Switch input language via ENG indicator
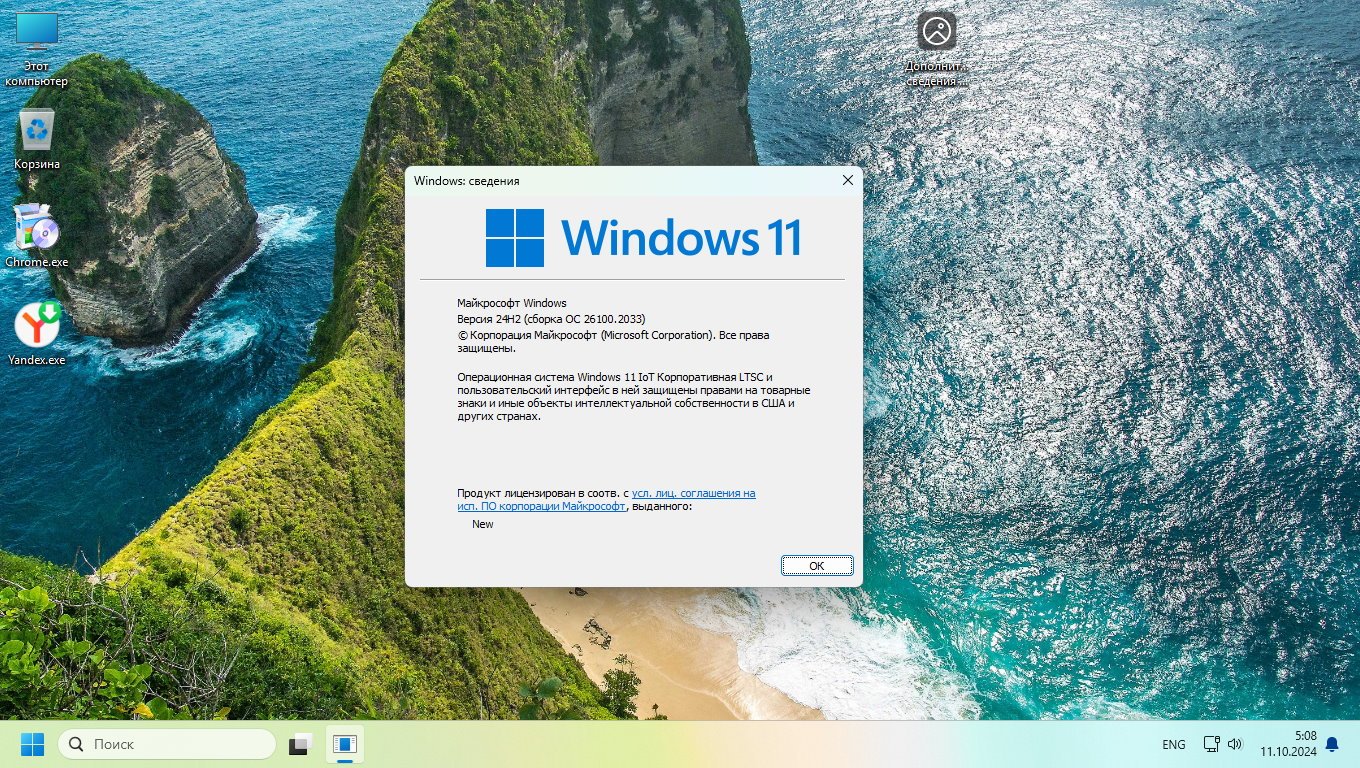Screen dimensions: 1360x768 click(1174, 745)
